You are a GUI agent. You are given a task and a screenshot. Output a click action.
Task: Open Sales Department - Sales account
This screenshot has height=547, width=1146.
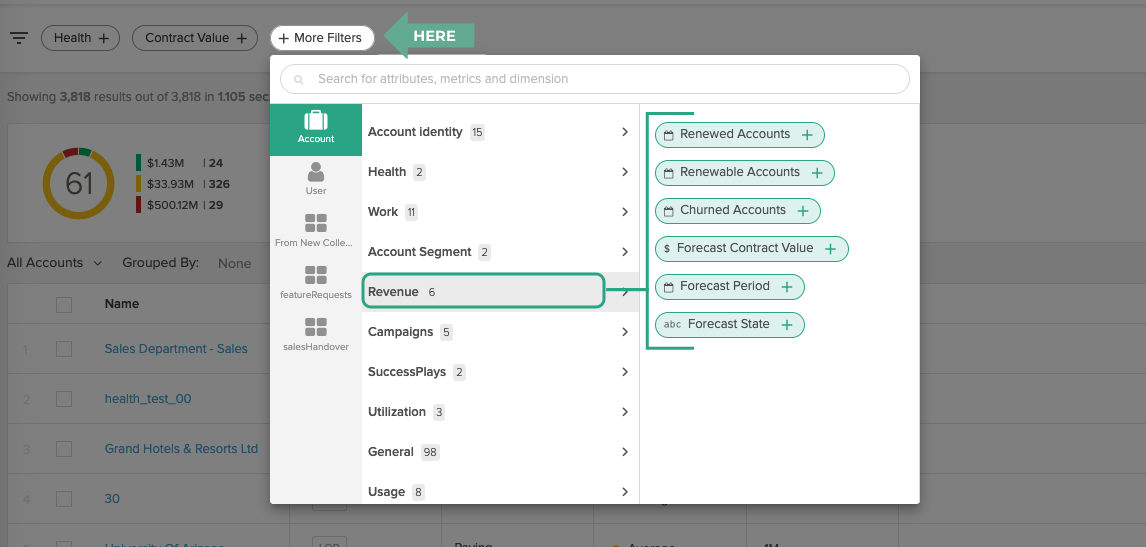pyautogui.click(x=176, y=349)
